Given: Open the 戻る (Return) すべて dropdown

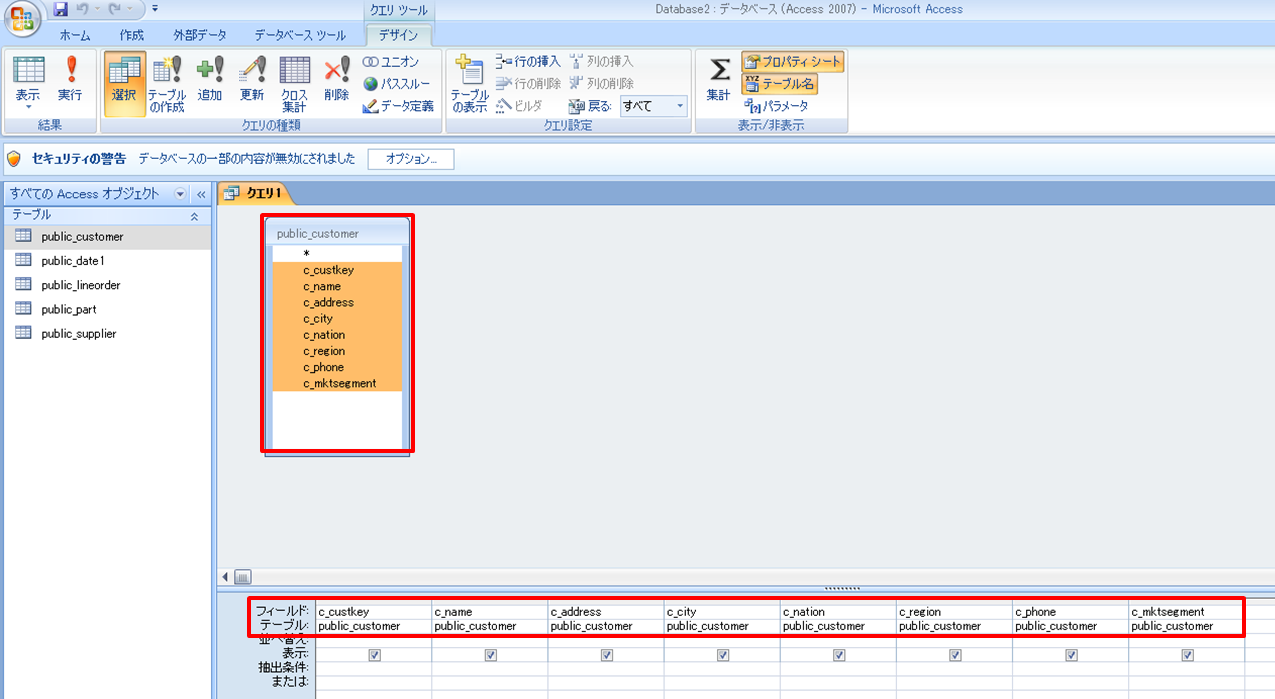Looking at the screenshot, I should point(680,106).
